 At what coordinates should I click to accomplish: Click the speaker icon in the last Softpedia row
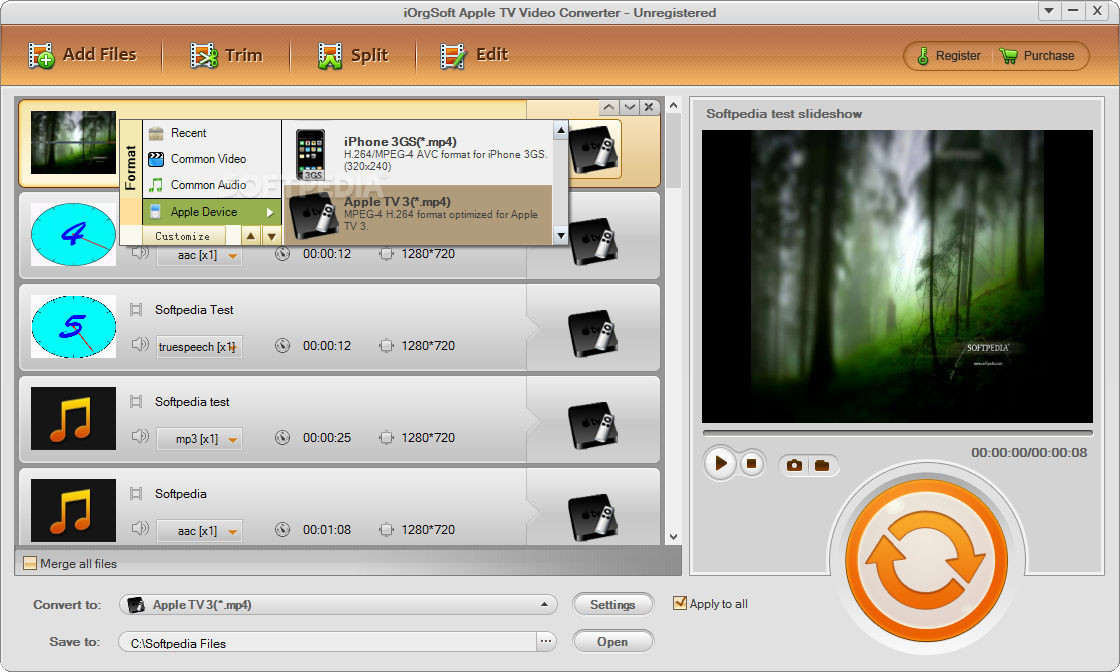[140, 528]
